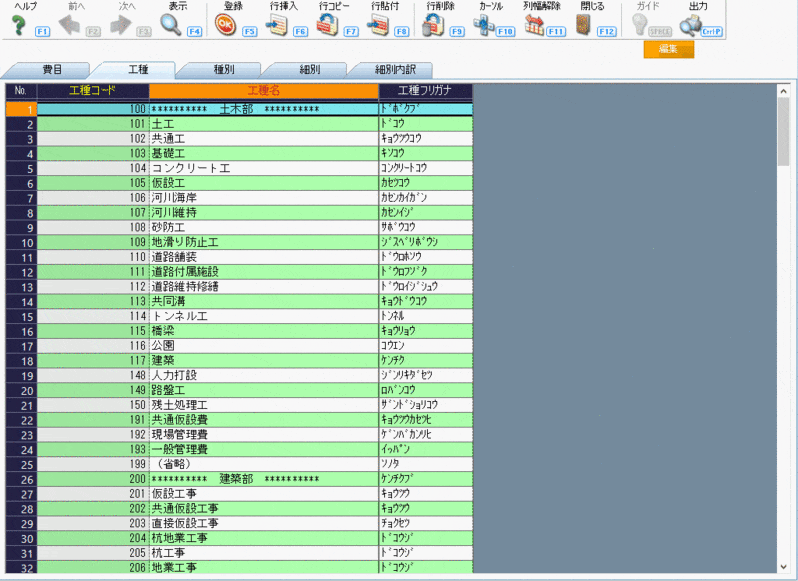Image resolution: width=798 pixels, height=581 pixels.
Task: Switch to the 細別内訳 tab
Action: (x=395, y=70)
